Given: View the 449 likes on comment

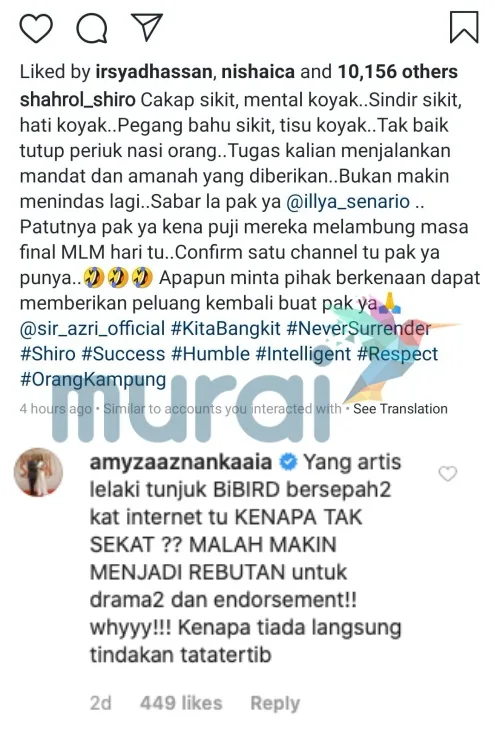Looking at the screenshot, I should tap(181, 703).
